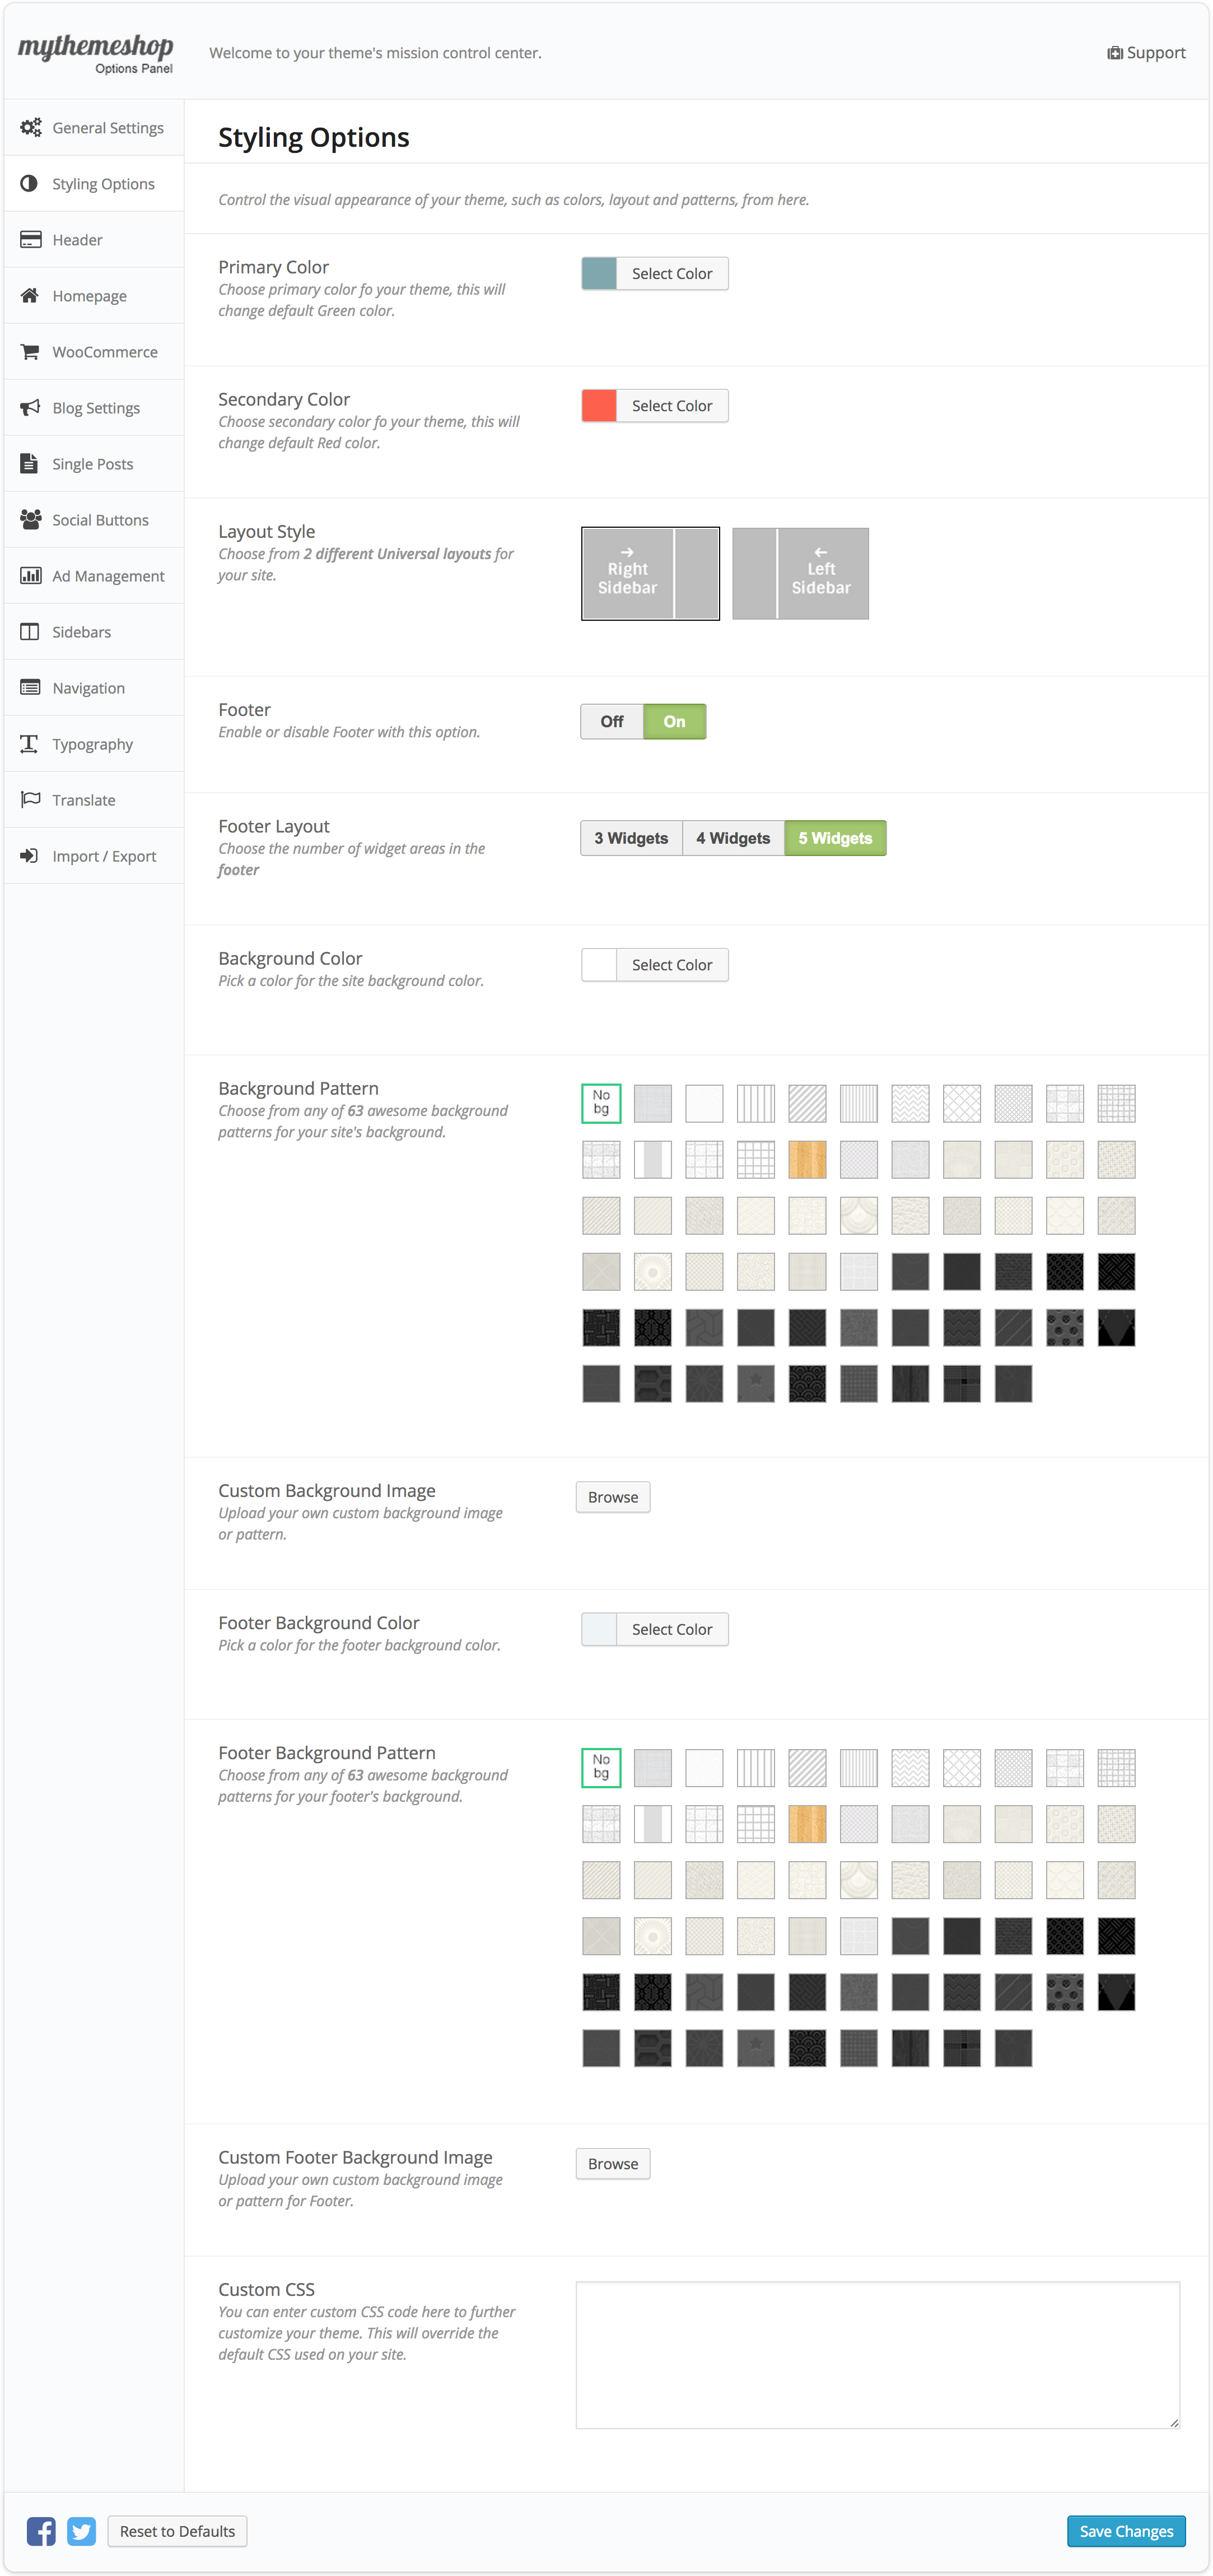
Task: Open Translate via the flag icon
Action: (30, 799)
